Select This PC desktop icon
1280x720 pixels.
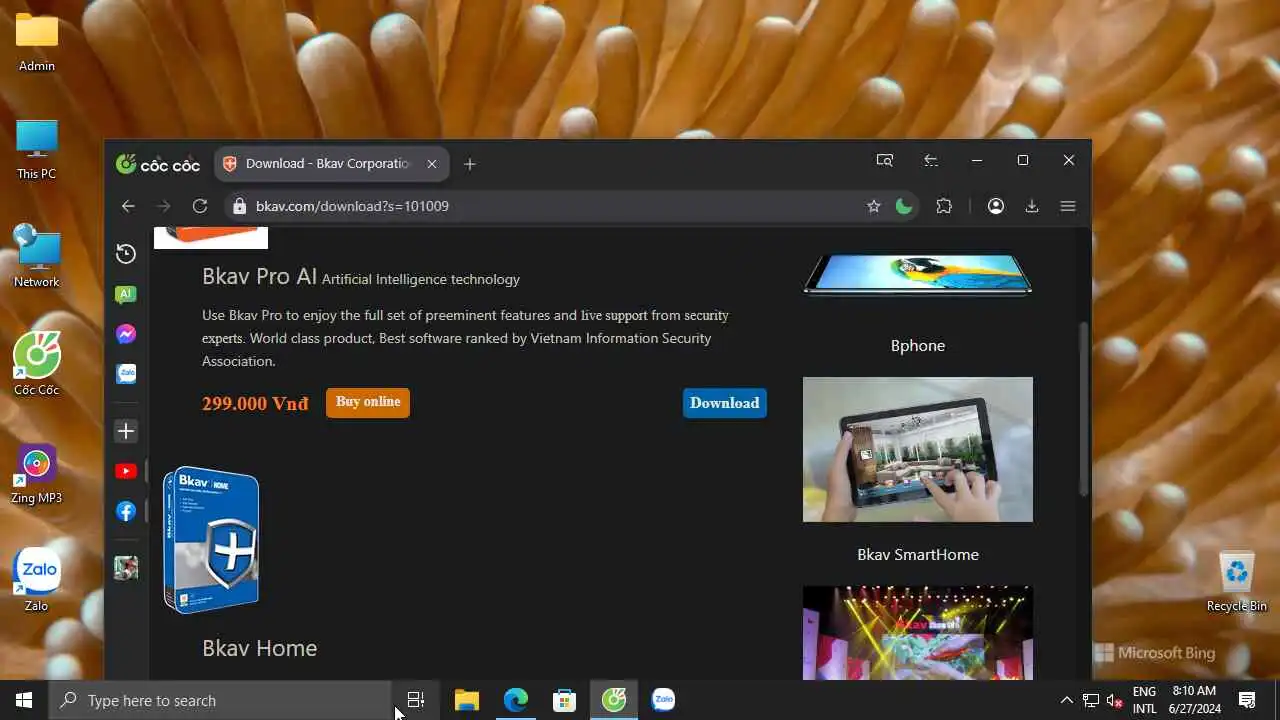37,150
